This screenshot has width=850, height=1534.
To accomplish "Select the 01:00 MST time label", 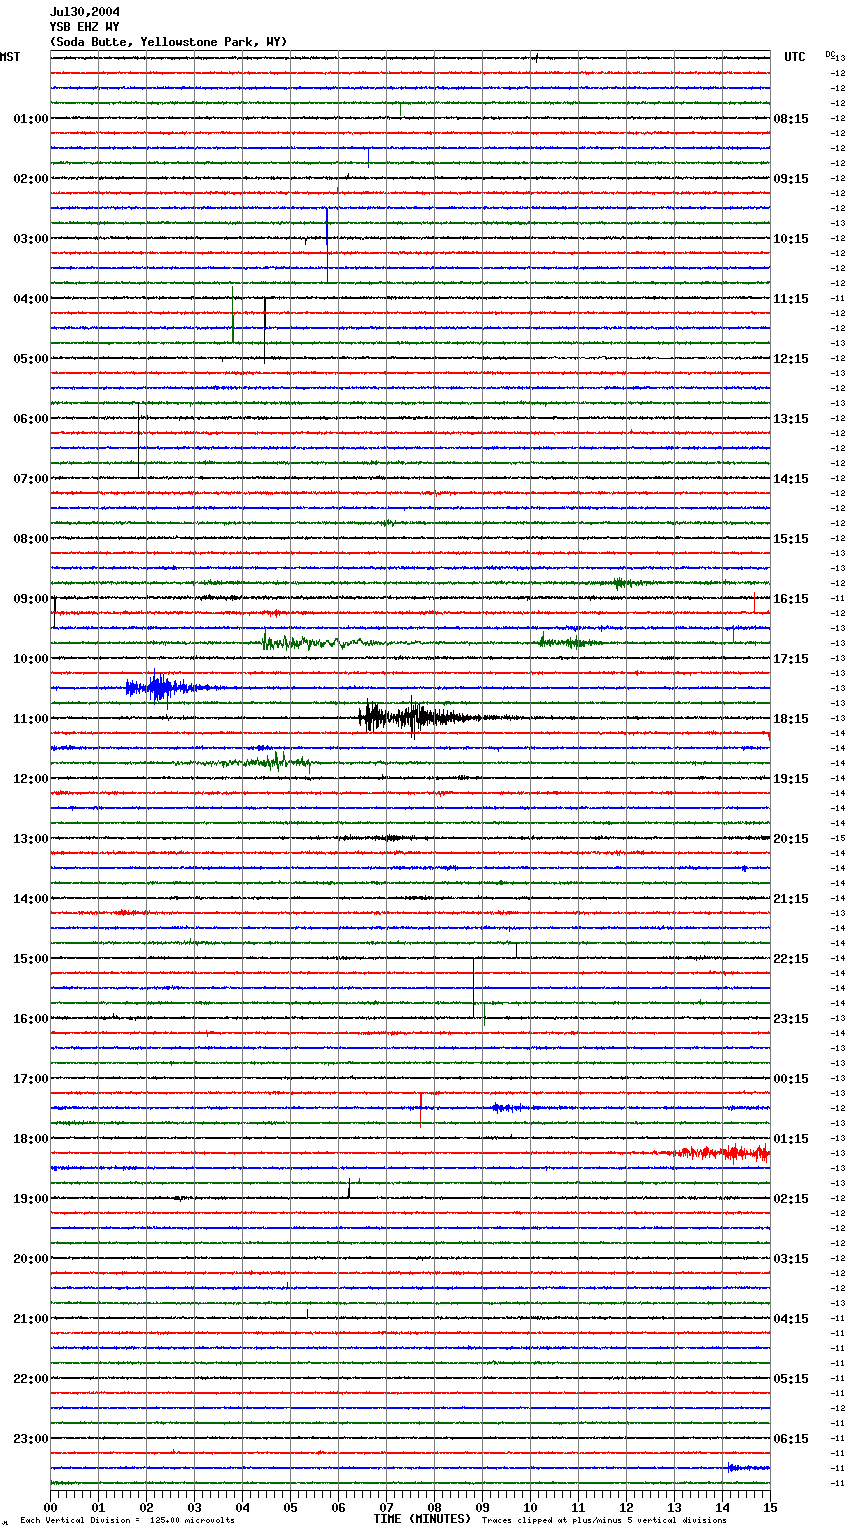I will (x=31, y=119).
